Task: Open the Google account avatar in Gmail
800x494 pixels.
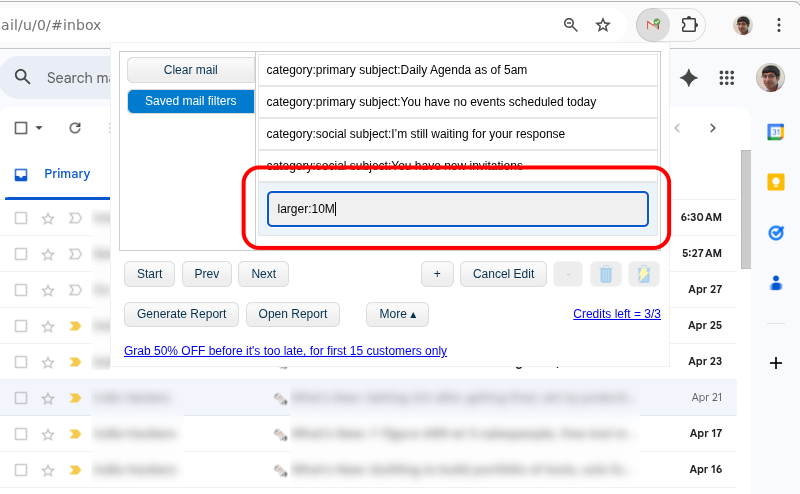Action: 770,78
